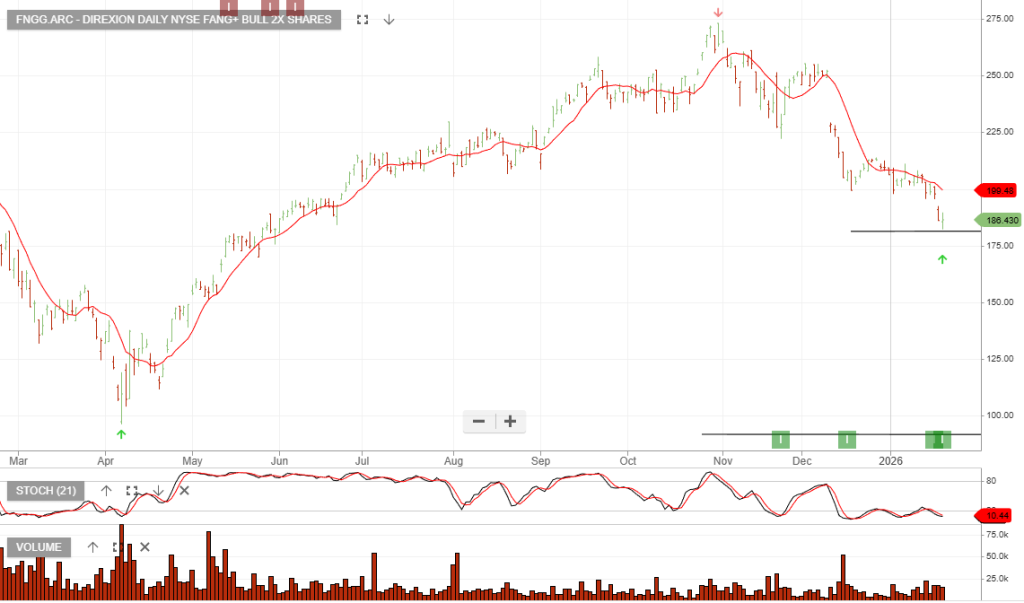Viewport: 1024px width, 603px height.
Task: Zoom in using the plus button
Action: click(x=510, y=421)
